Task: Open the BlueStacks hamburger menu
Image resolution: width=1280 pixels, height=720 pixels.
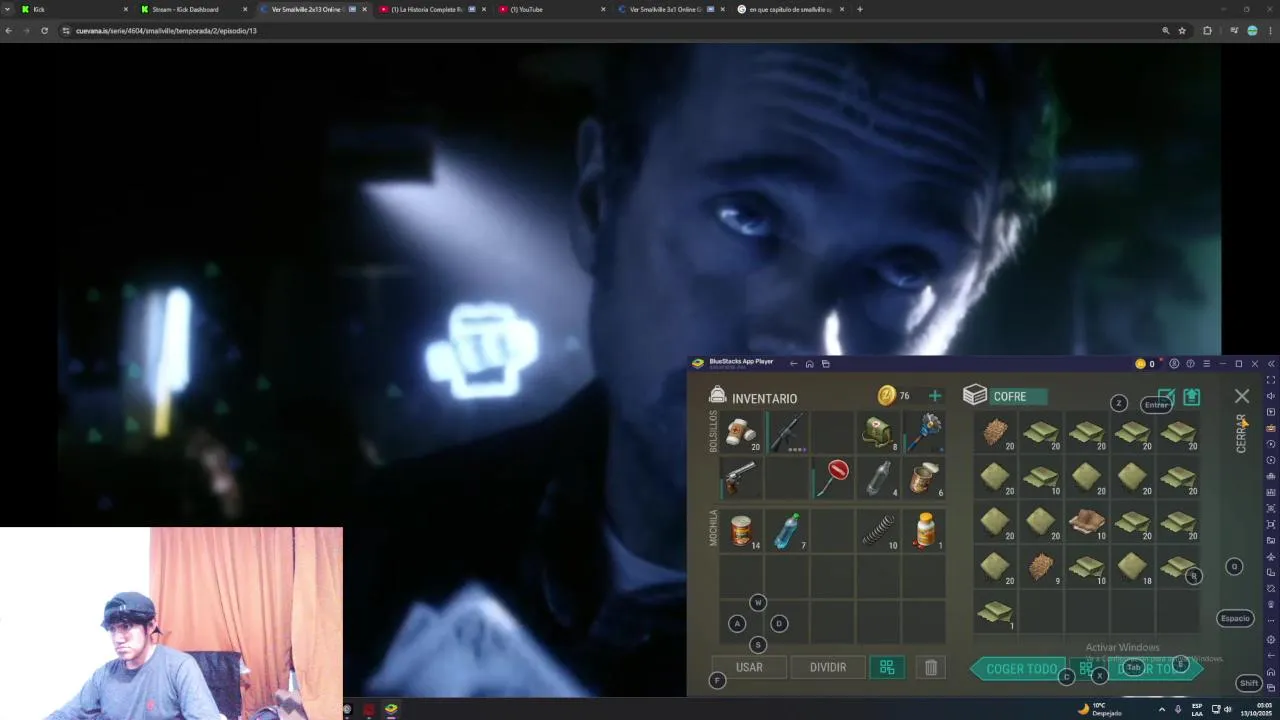Action: [x=1206, y=364]
